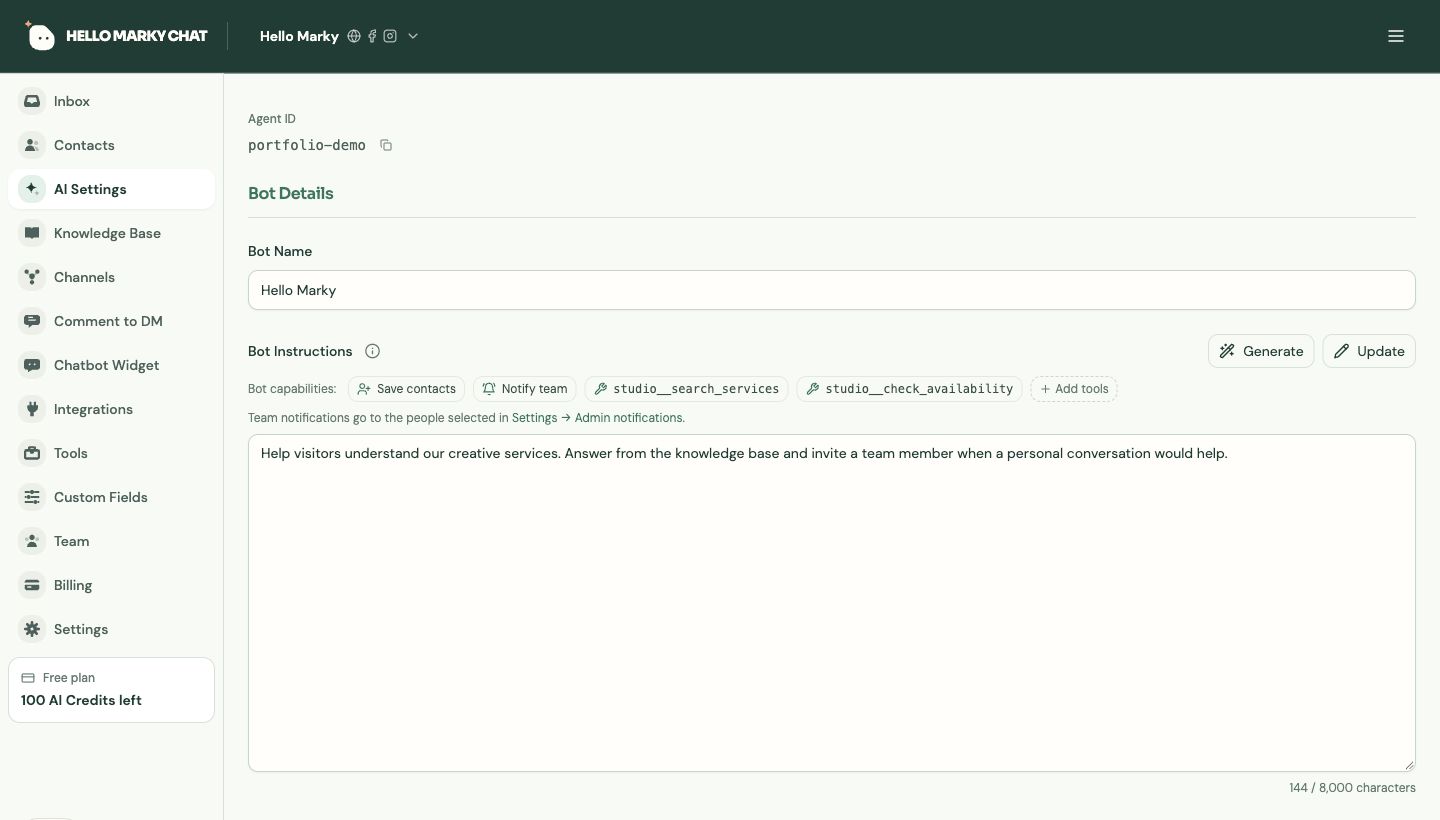Viewport: 1440px width, 820px height.
Task: Click the 144 / 8,000 characters counter
Action: pos(1352,788)
